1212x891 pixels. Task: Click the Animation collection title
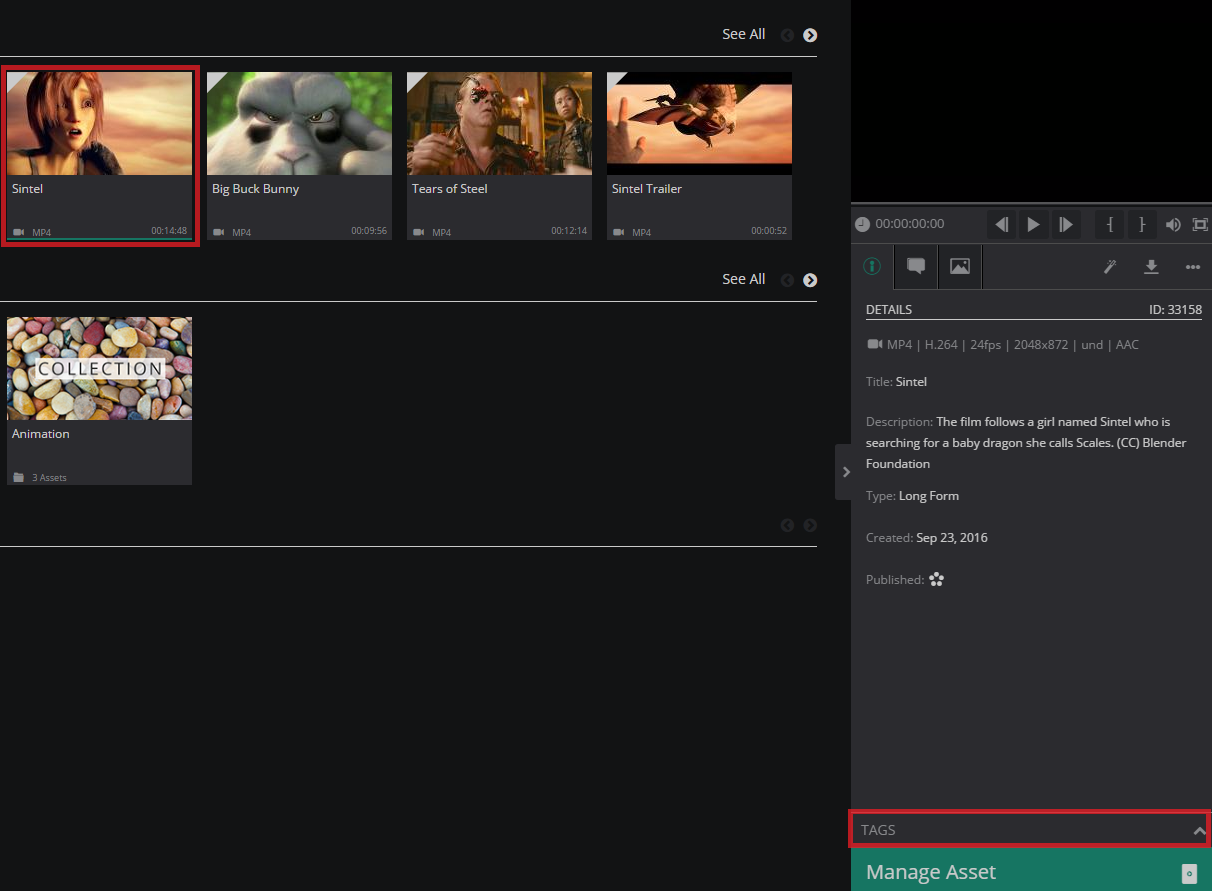pos(41,434)
